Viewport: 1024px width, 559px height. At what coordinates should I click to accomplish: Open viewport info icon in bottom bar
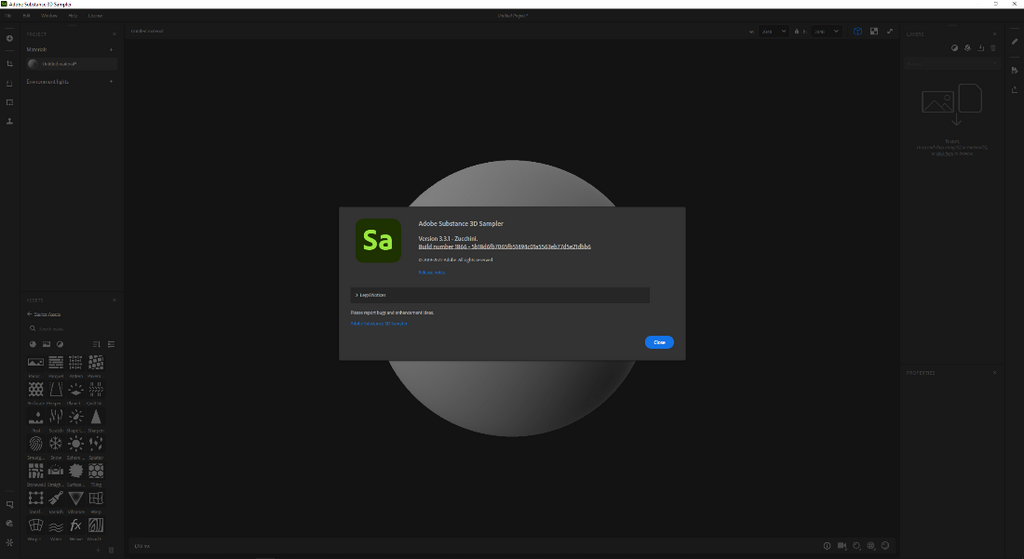827,546
